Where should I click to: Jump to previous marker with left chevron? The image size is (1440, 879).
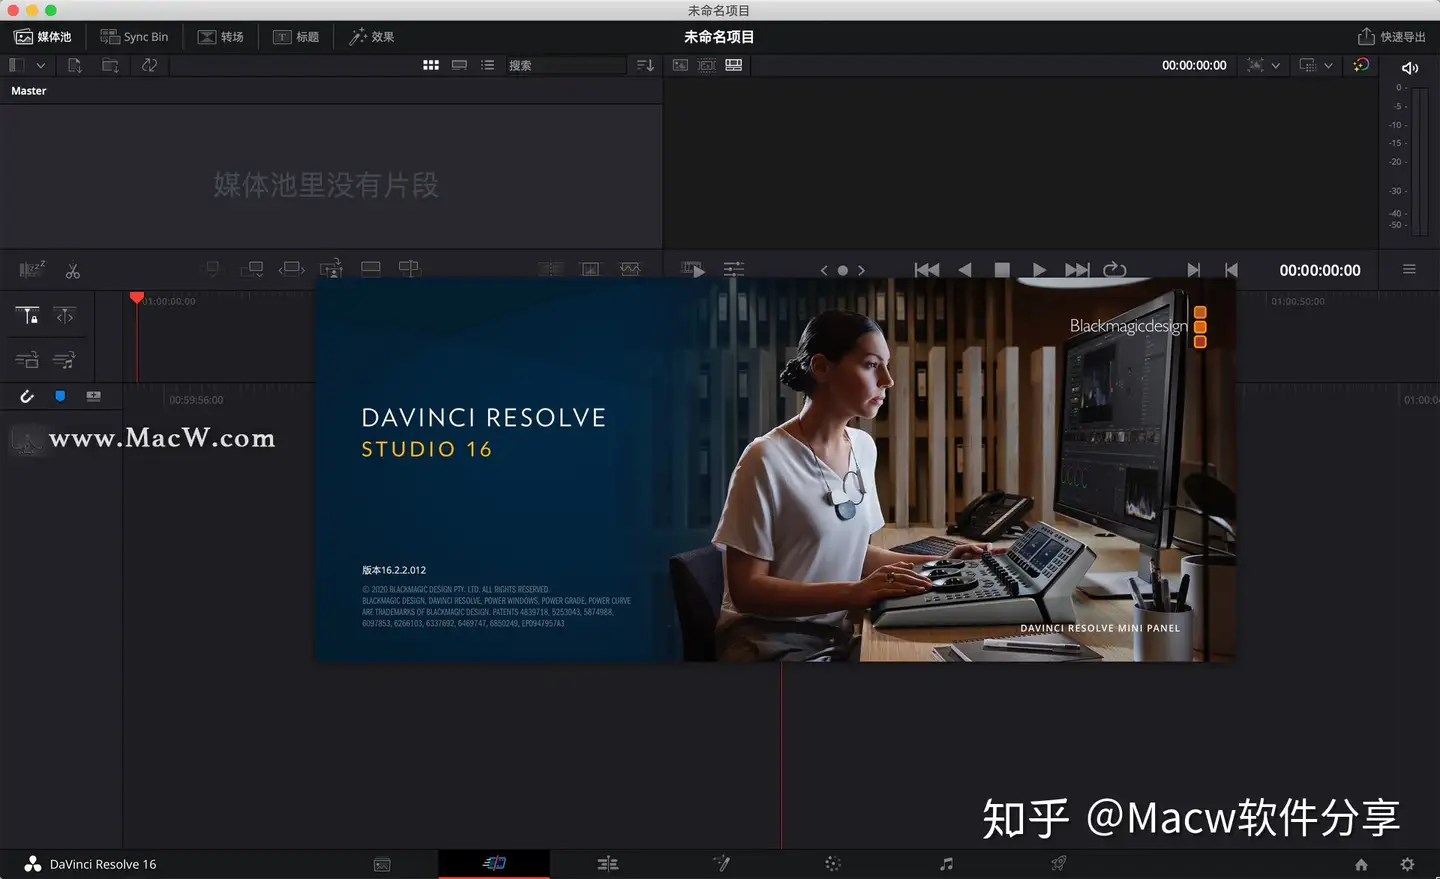[x=824, y=270]
